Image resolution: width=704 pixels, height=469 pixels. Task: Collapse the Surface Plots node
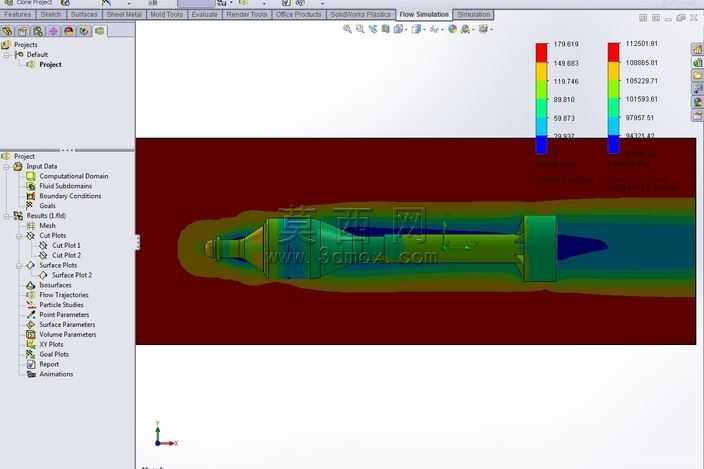tap(19, 265)
